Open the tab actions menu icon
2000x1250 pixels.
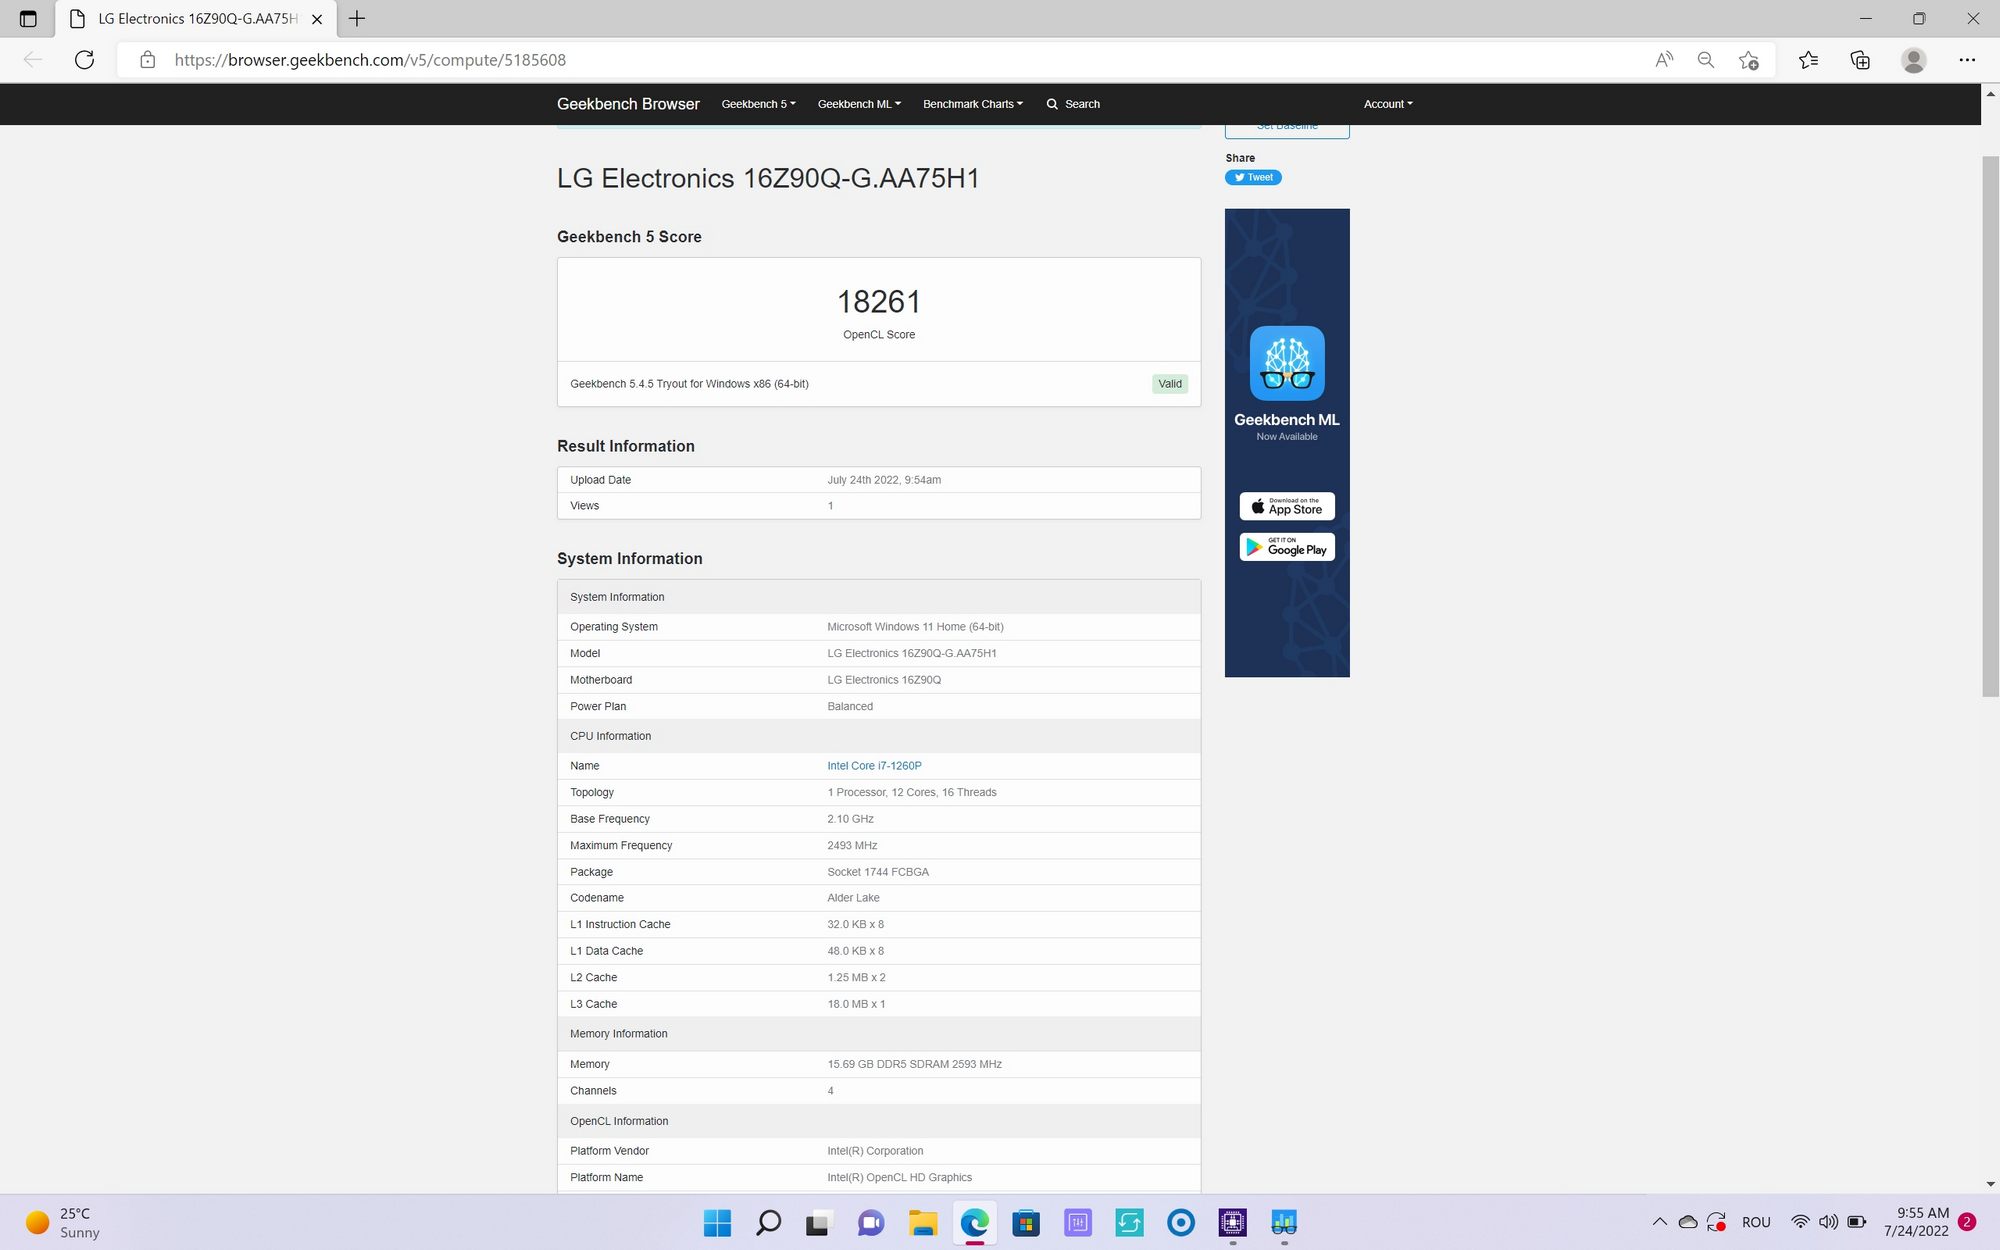click(x=28, y=19)
